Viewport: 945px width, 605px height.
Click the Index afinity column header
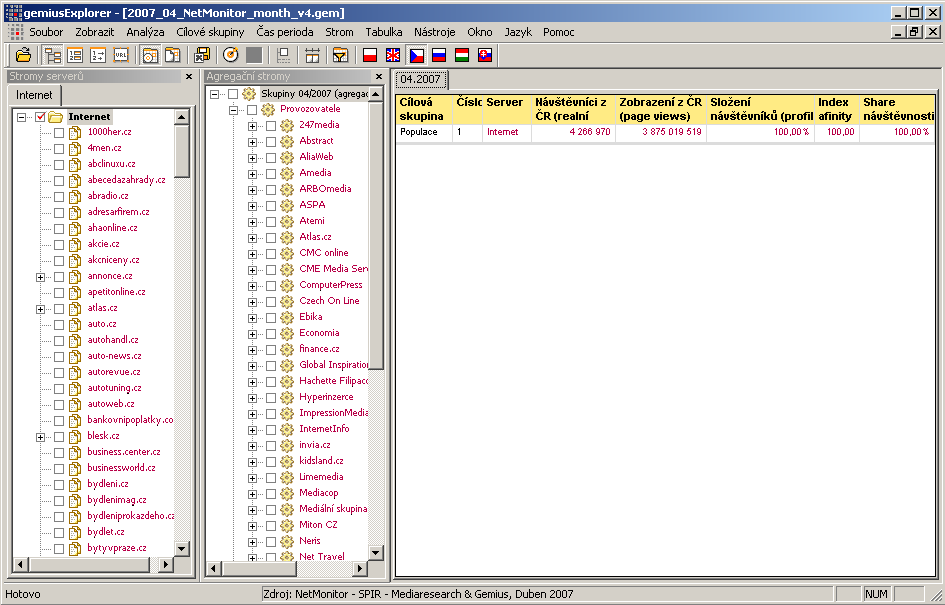(837, 109)
